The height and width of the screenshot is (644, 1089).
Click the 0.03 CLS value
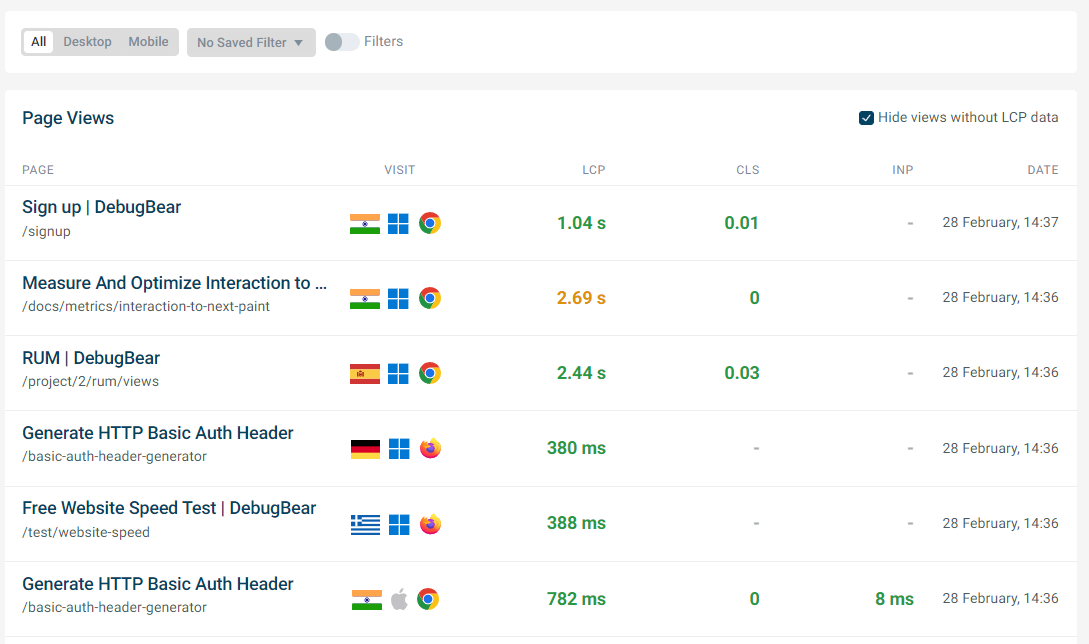coord(742,373)
